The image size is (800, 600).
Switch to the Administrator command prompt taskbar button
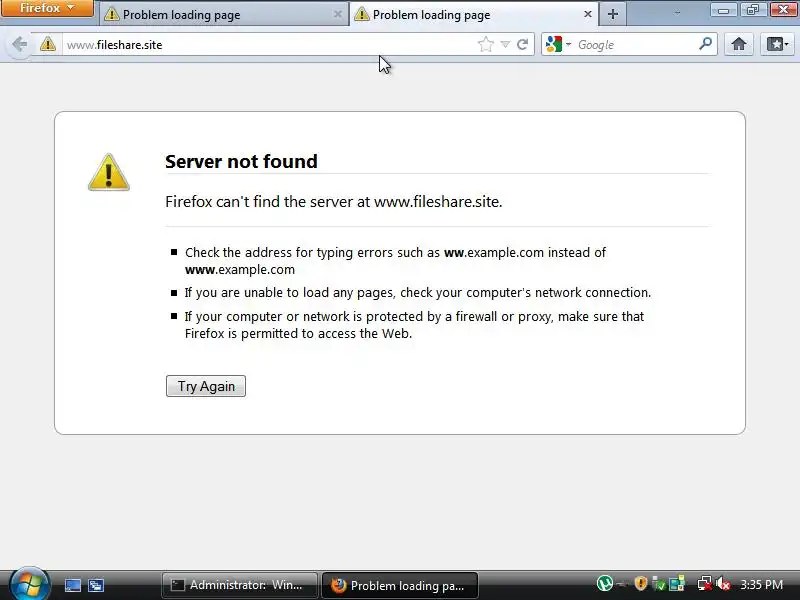click(239, 585)
